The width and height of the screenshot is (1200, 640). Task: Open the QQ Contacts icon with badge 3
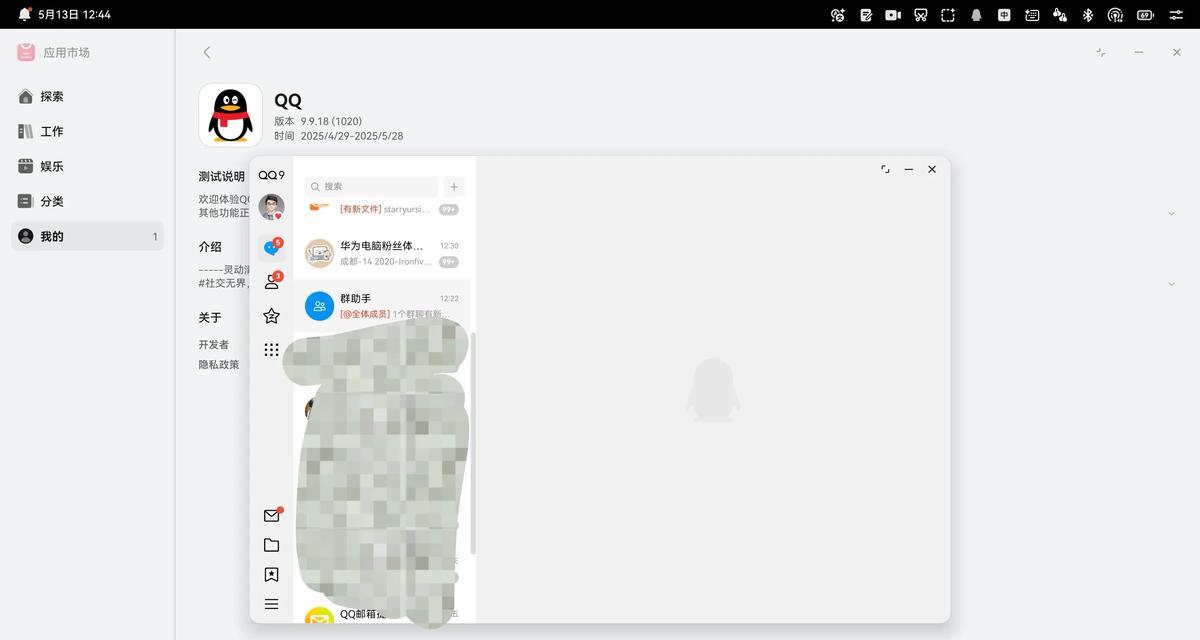click(271, 282)
